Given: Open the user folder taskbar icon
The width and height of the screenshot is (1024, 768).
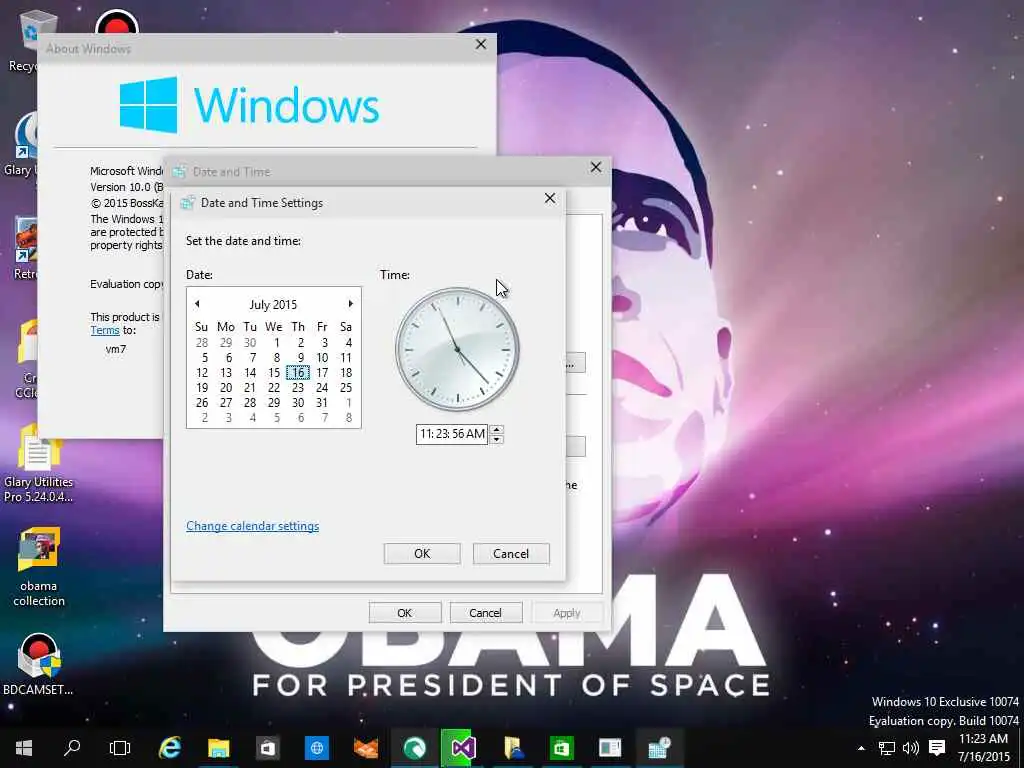Looking at the screenshot, I should (x=513, y=748).
